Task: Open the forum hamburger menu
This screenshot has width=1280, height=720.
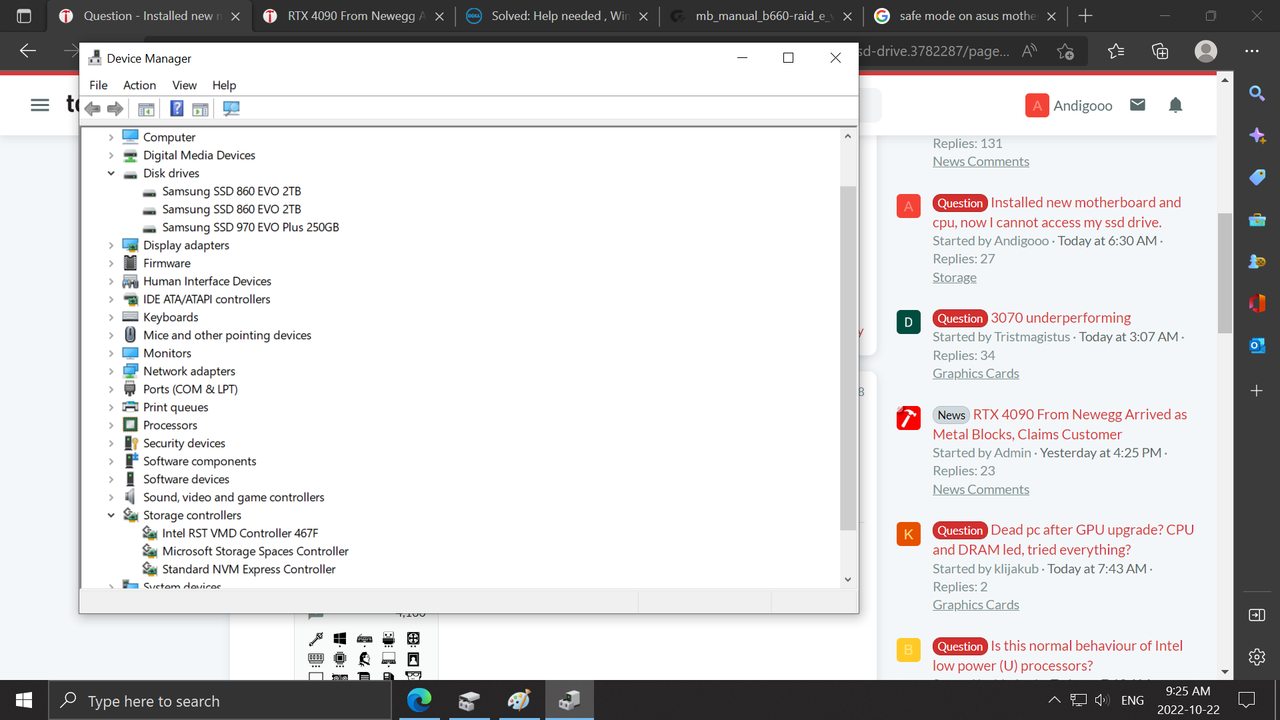Action: tap(40, 105)
